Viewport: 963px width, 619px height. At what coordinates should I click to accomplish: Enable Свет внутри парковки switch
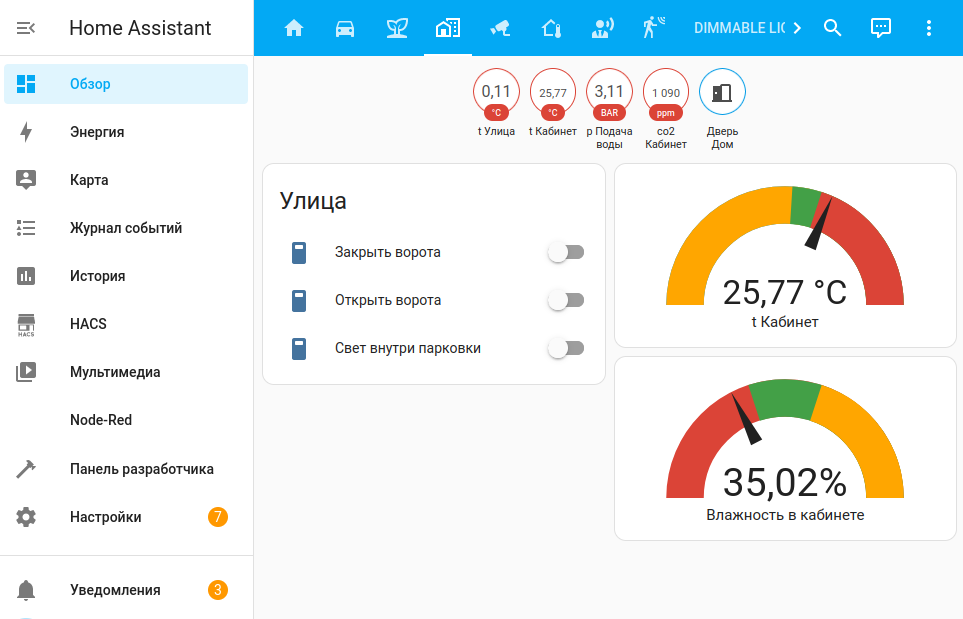pos(565,348)
